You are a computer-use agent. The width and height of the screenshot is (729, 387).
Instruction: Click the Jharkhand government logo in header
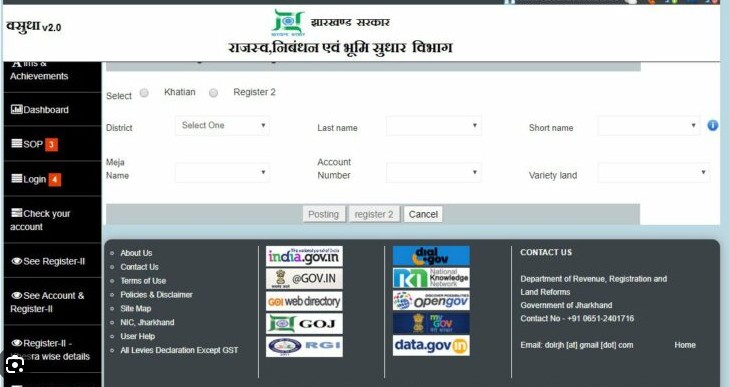(288, 22)
